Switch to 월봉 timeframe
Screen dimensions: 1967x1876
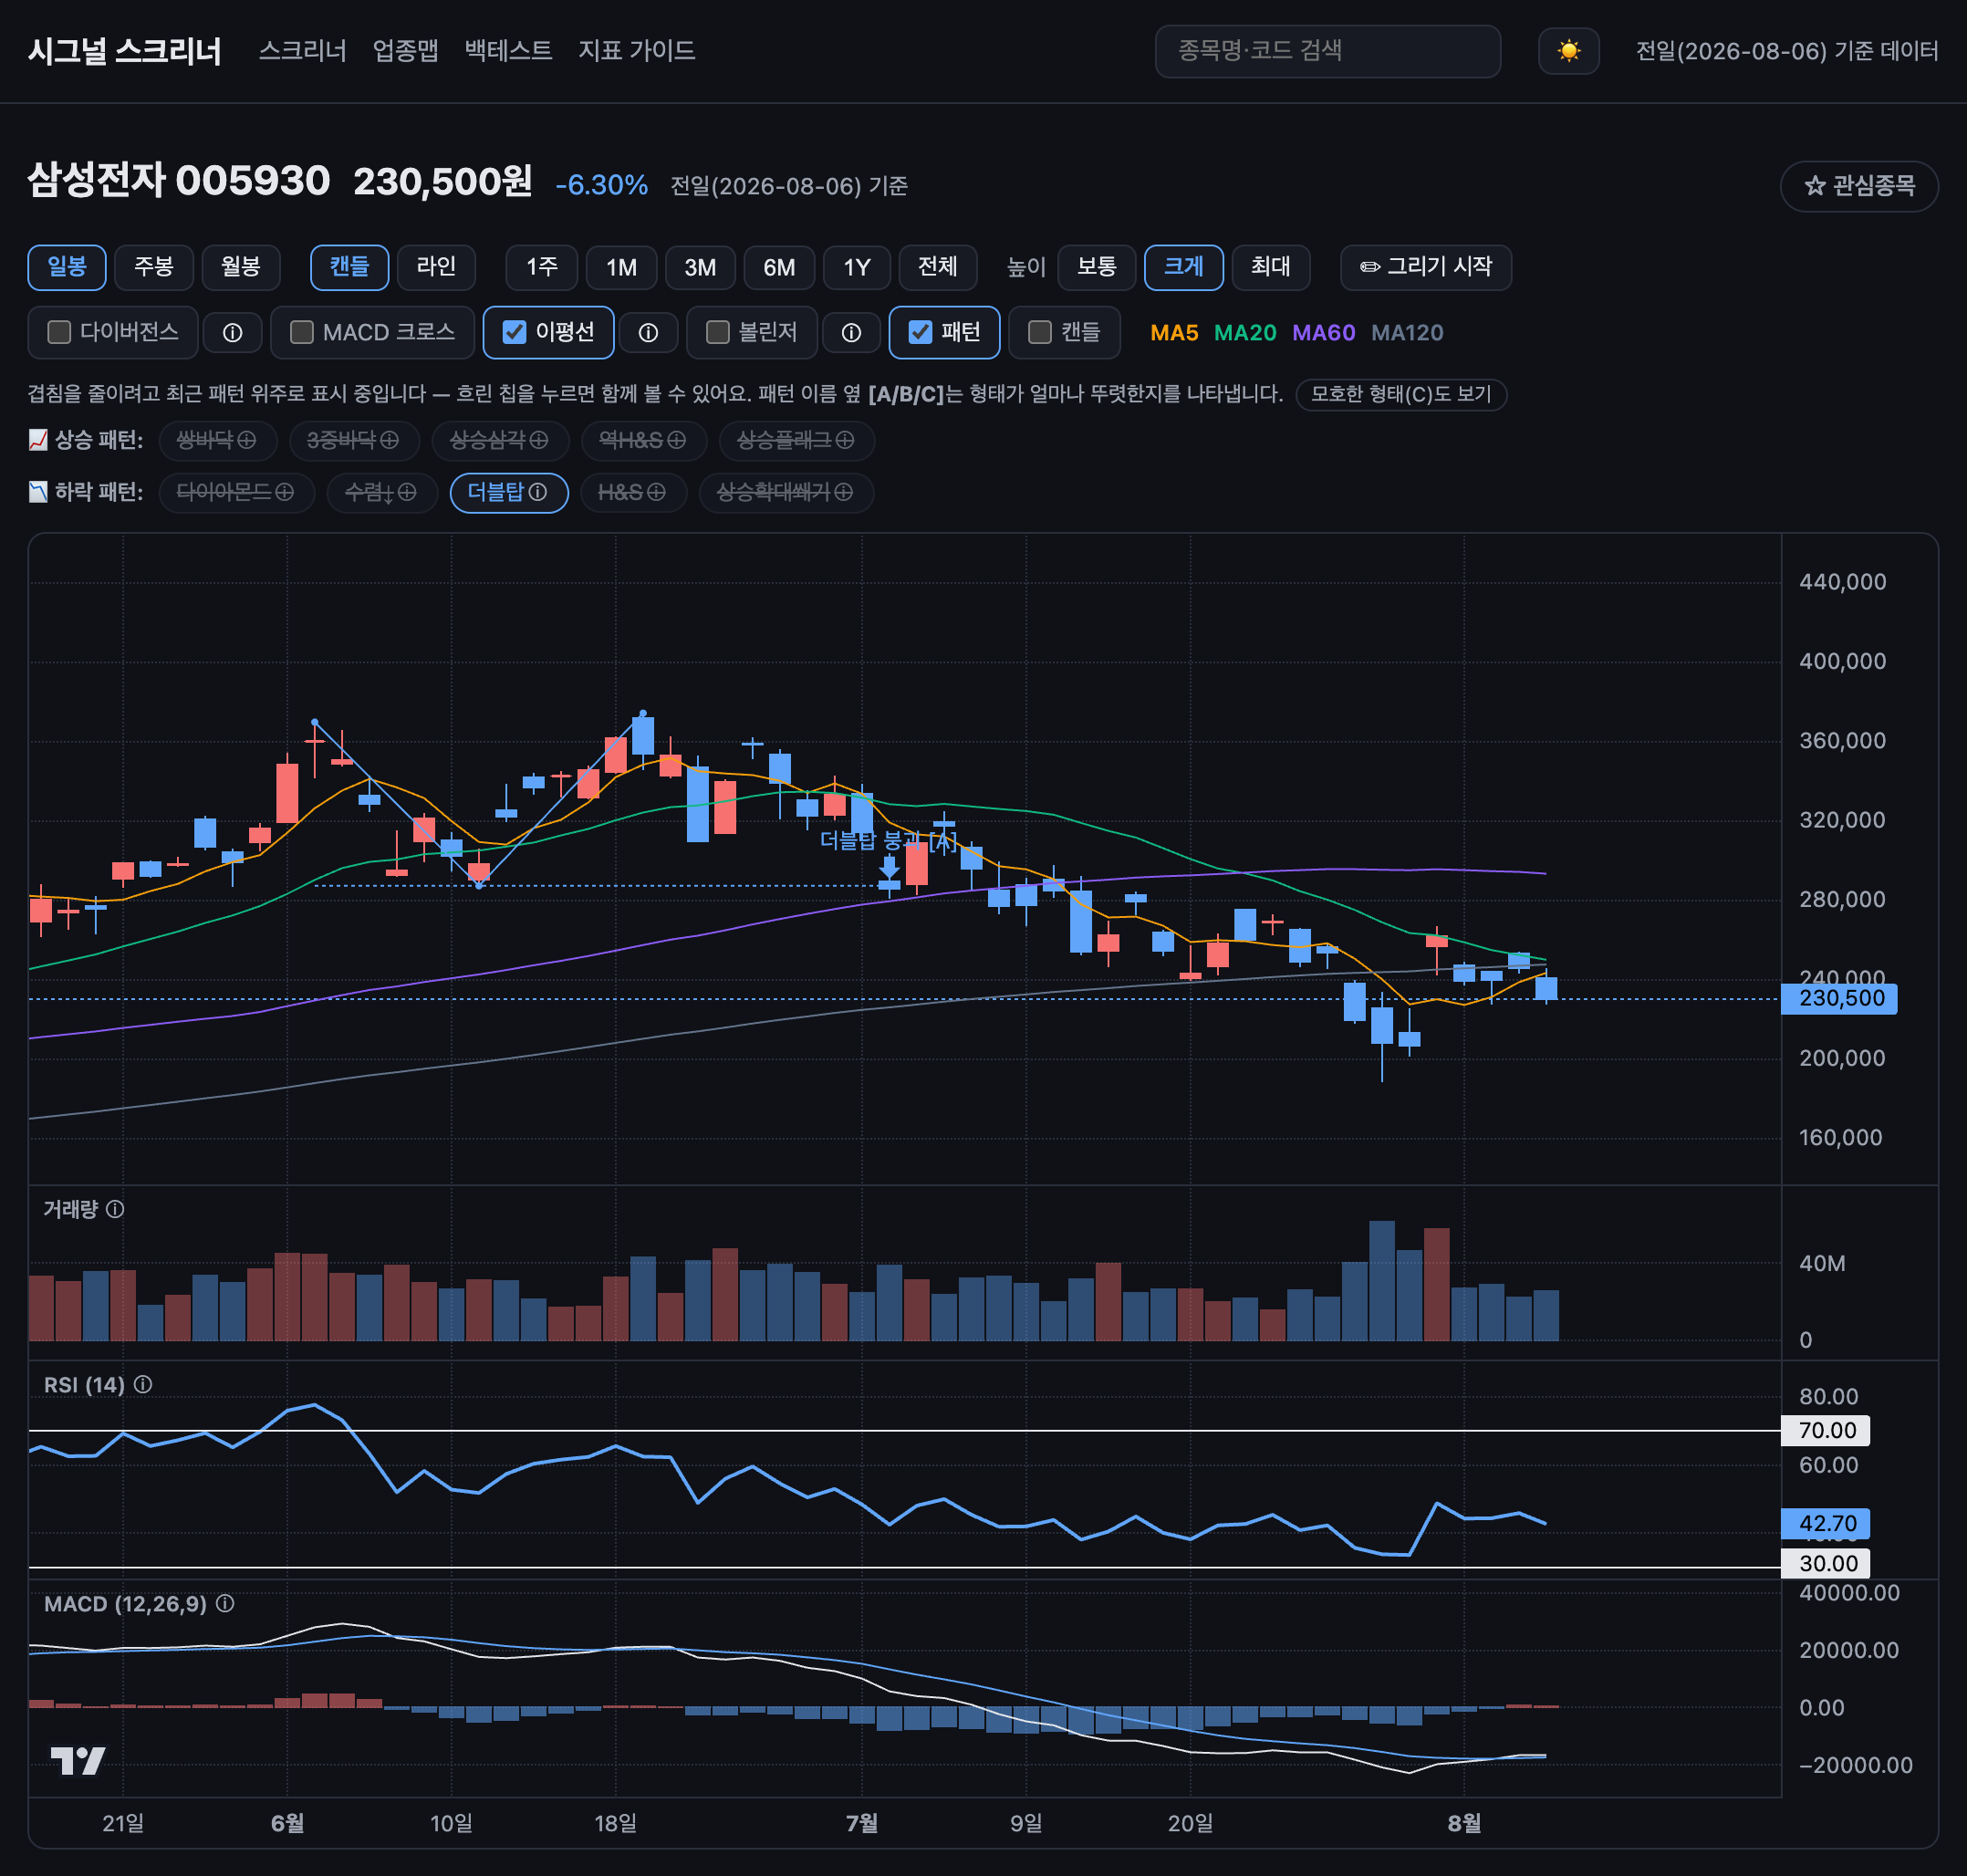[x=241, y=267]
